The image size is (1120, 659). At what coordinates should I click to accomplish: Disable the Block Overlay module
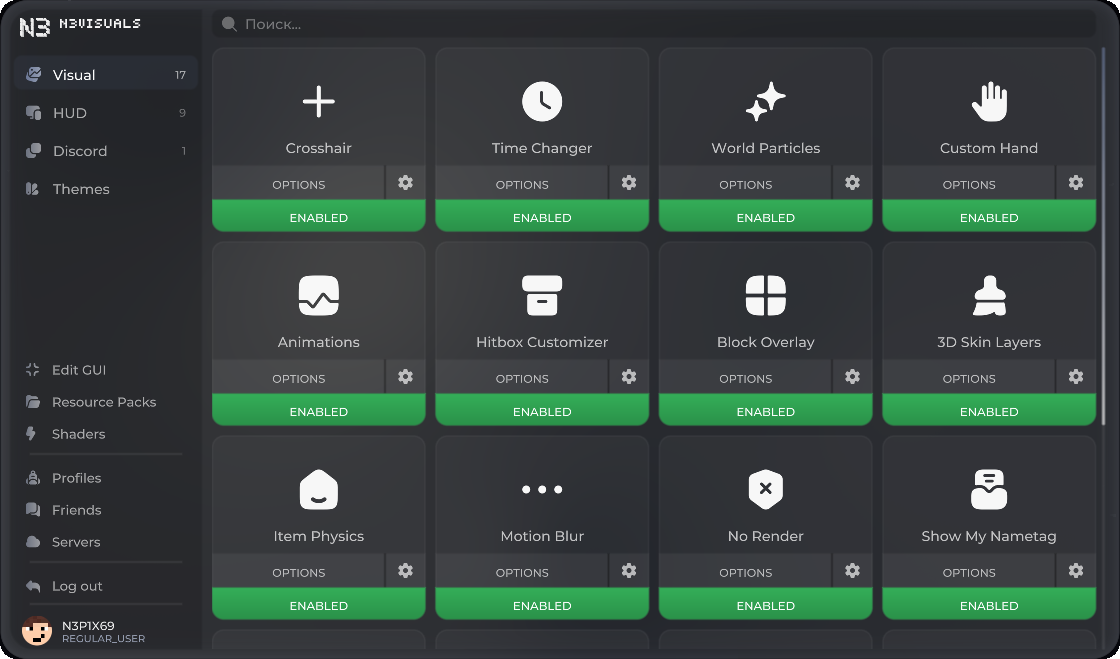tap(766, 411)
